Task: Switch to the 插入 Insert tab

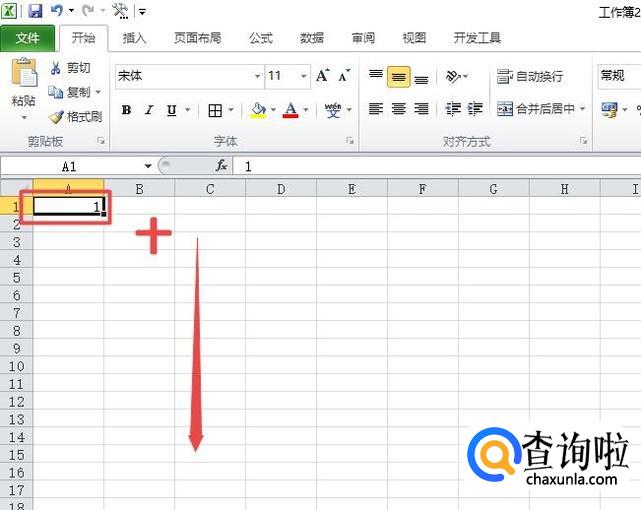Action: (x=134, y=38)
